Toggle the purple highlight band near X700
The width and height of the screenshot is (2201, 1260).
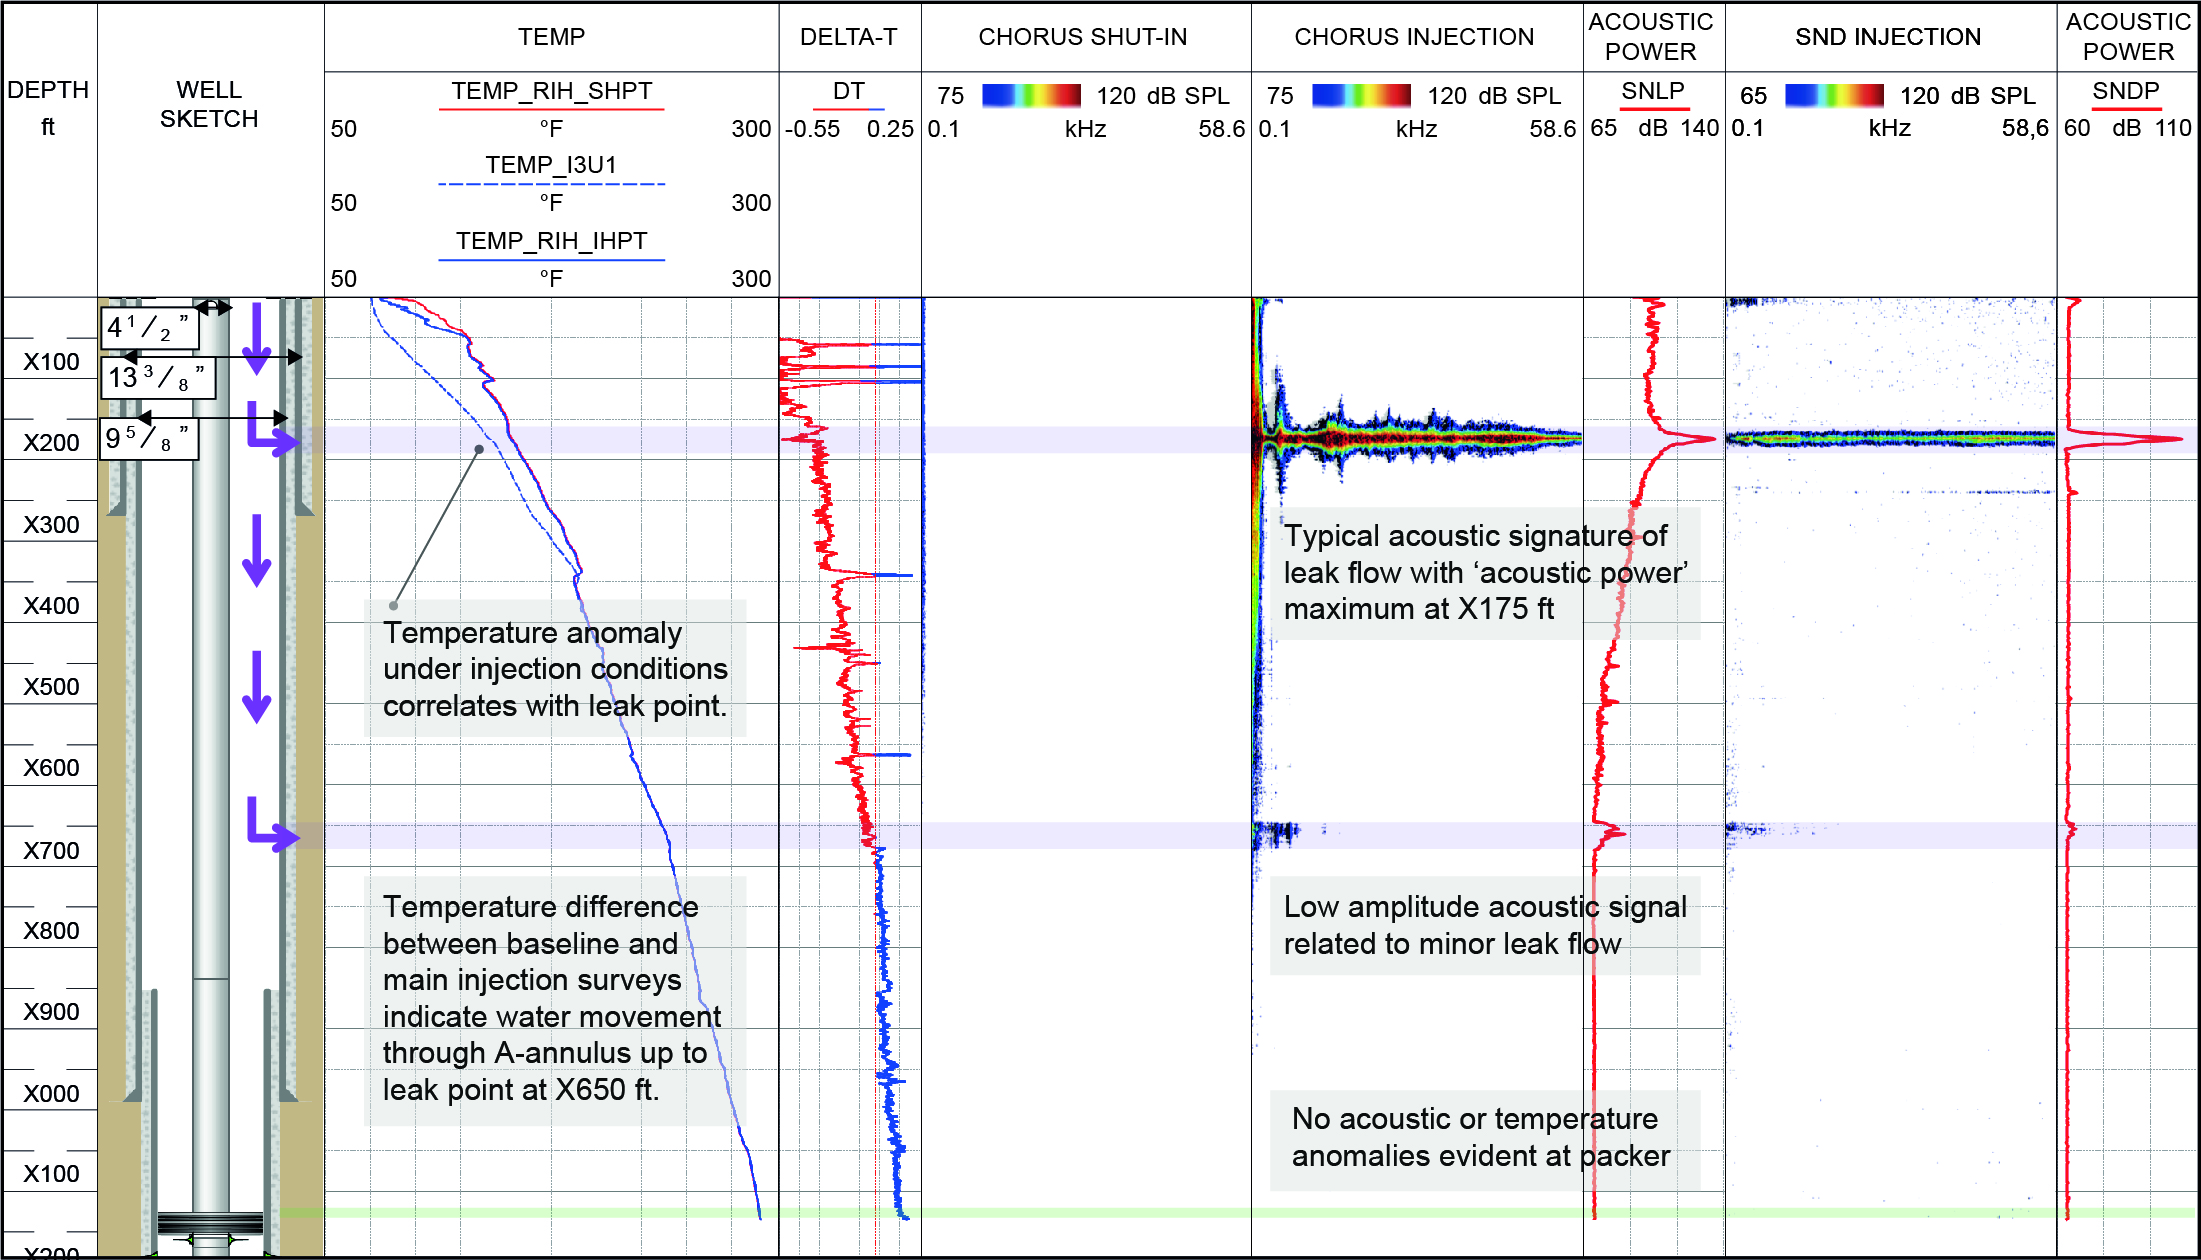click(x=1100, y=831)
